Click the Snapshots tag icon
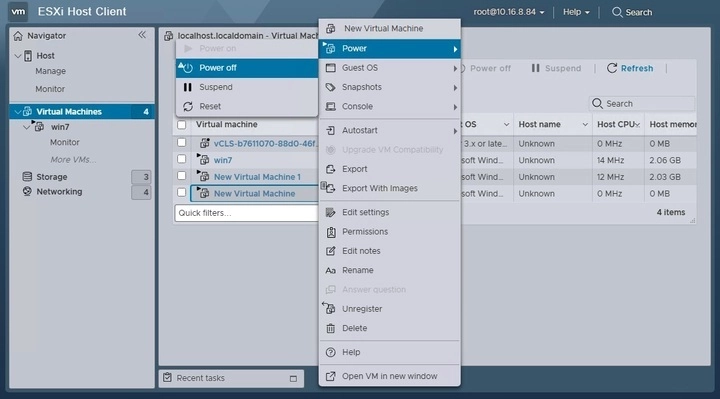This screenshot has height=399, width=720. [331, 87]
